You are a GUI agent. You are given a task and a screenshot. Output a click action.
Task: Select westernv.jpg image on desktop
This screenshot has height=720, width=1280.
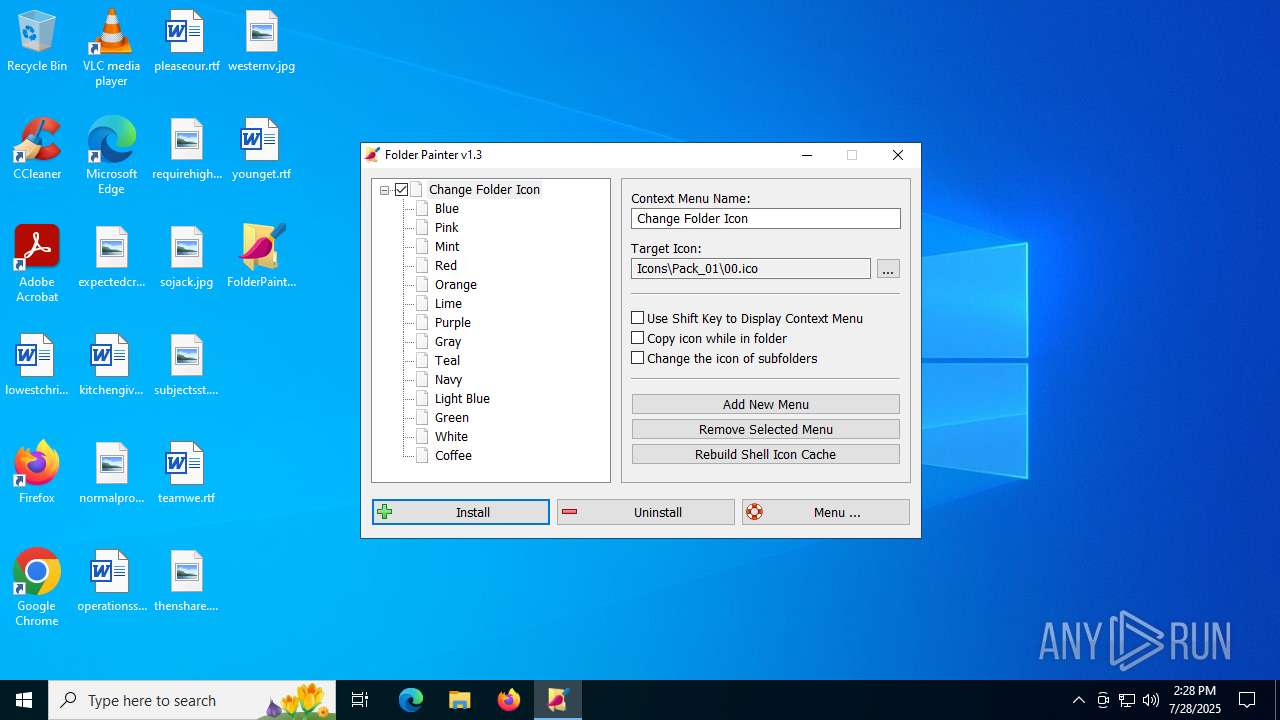(261, 42)
